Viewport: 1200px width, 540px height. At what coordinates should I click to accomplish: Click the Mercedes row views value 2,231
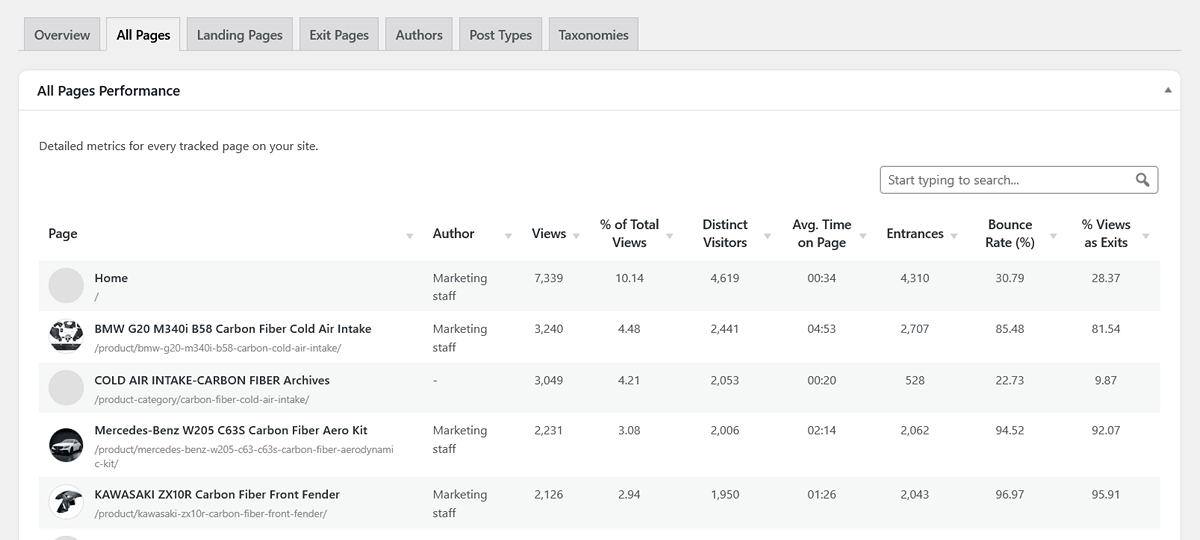coord(549,431)
